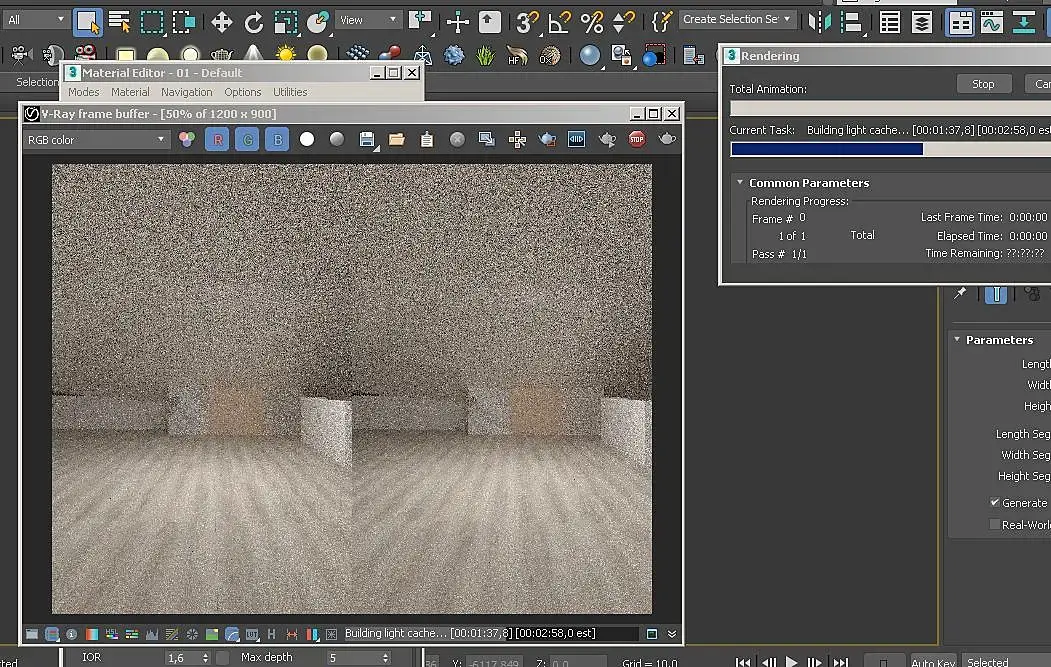
Task: Click the Percent Snap toggle icon
Action: (x=592, y=21)
